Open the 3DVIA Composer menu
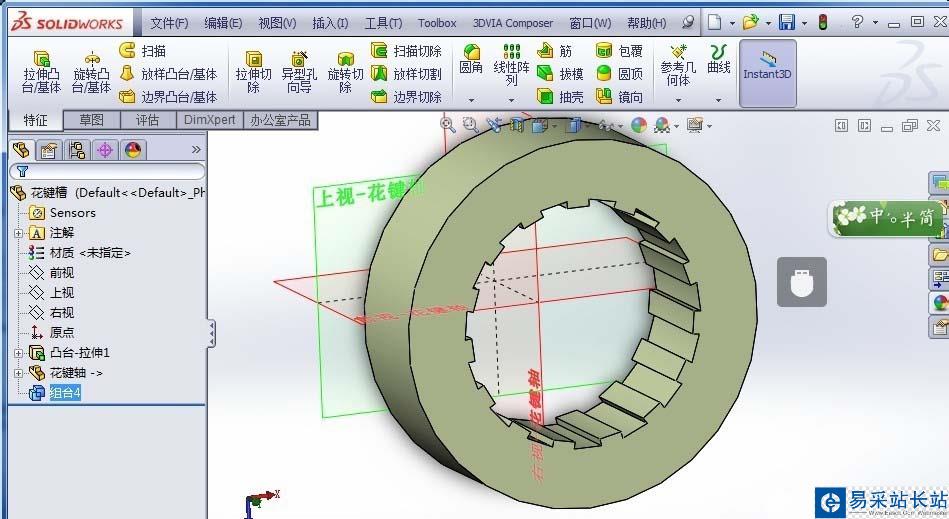 coord(513,23)
